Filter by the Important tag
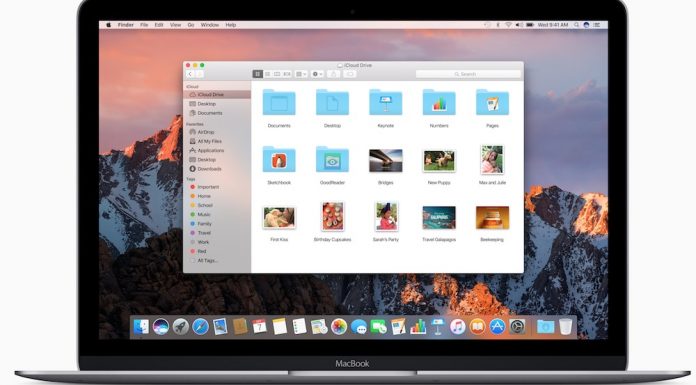 click(x=217, y=187)
